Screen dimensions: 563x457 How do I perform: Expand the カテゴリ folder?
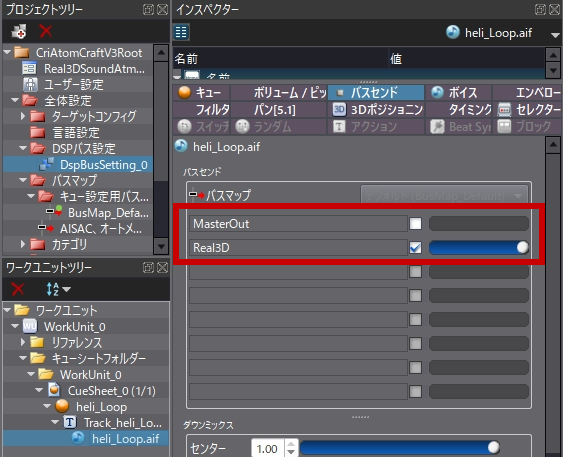(x=23, y=244)
